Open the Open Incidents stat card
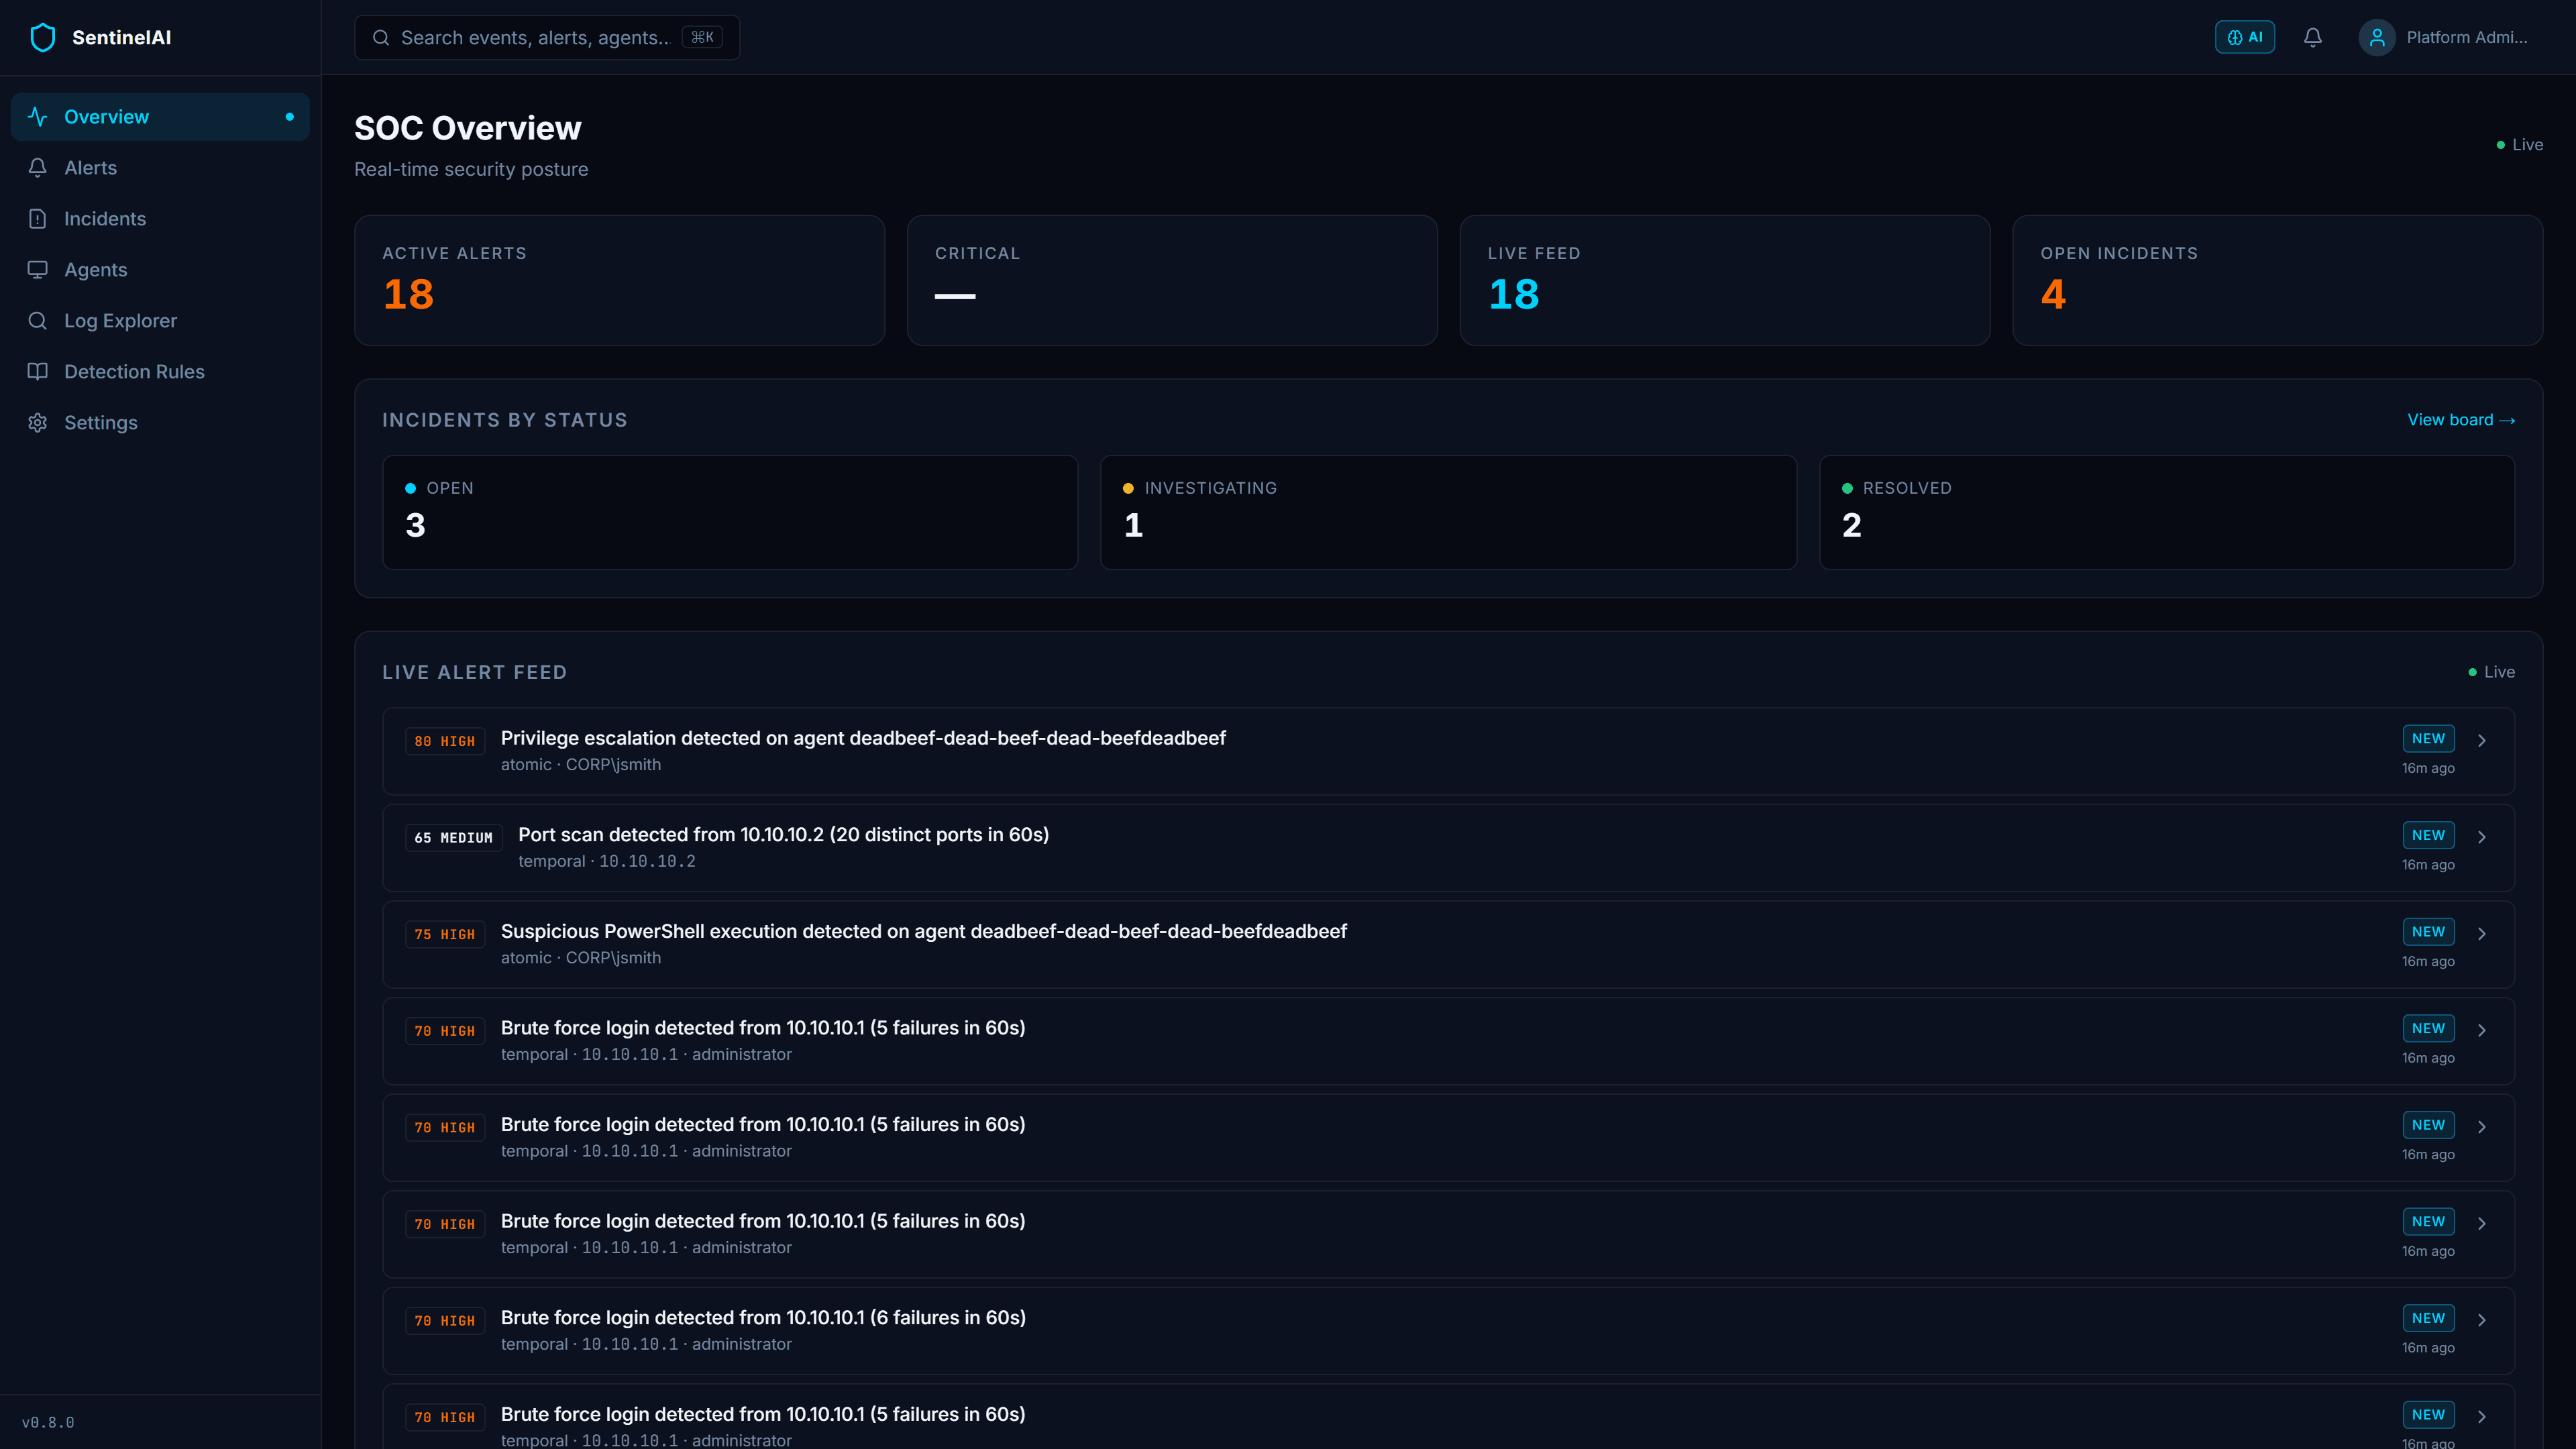2576x1449 pixels. [x=2277, y=280]
